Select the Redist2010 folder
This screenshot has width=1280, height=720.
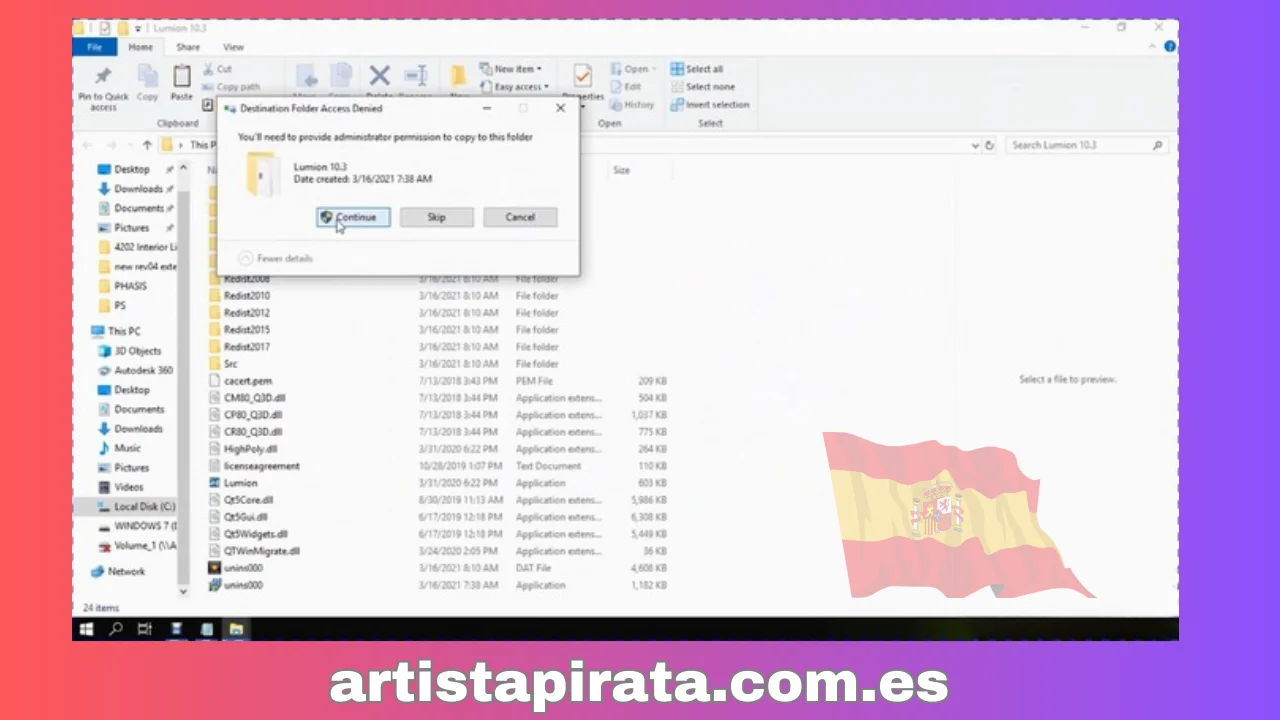(x=246, y=296)
